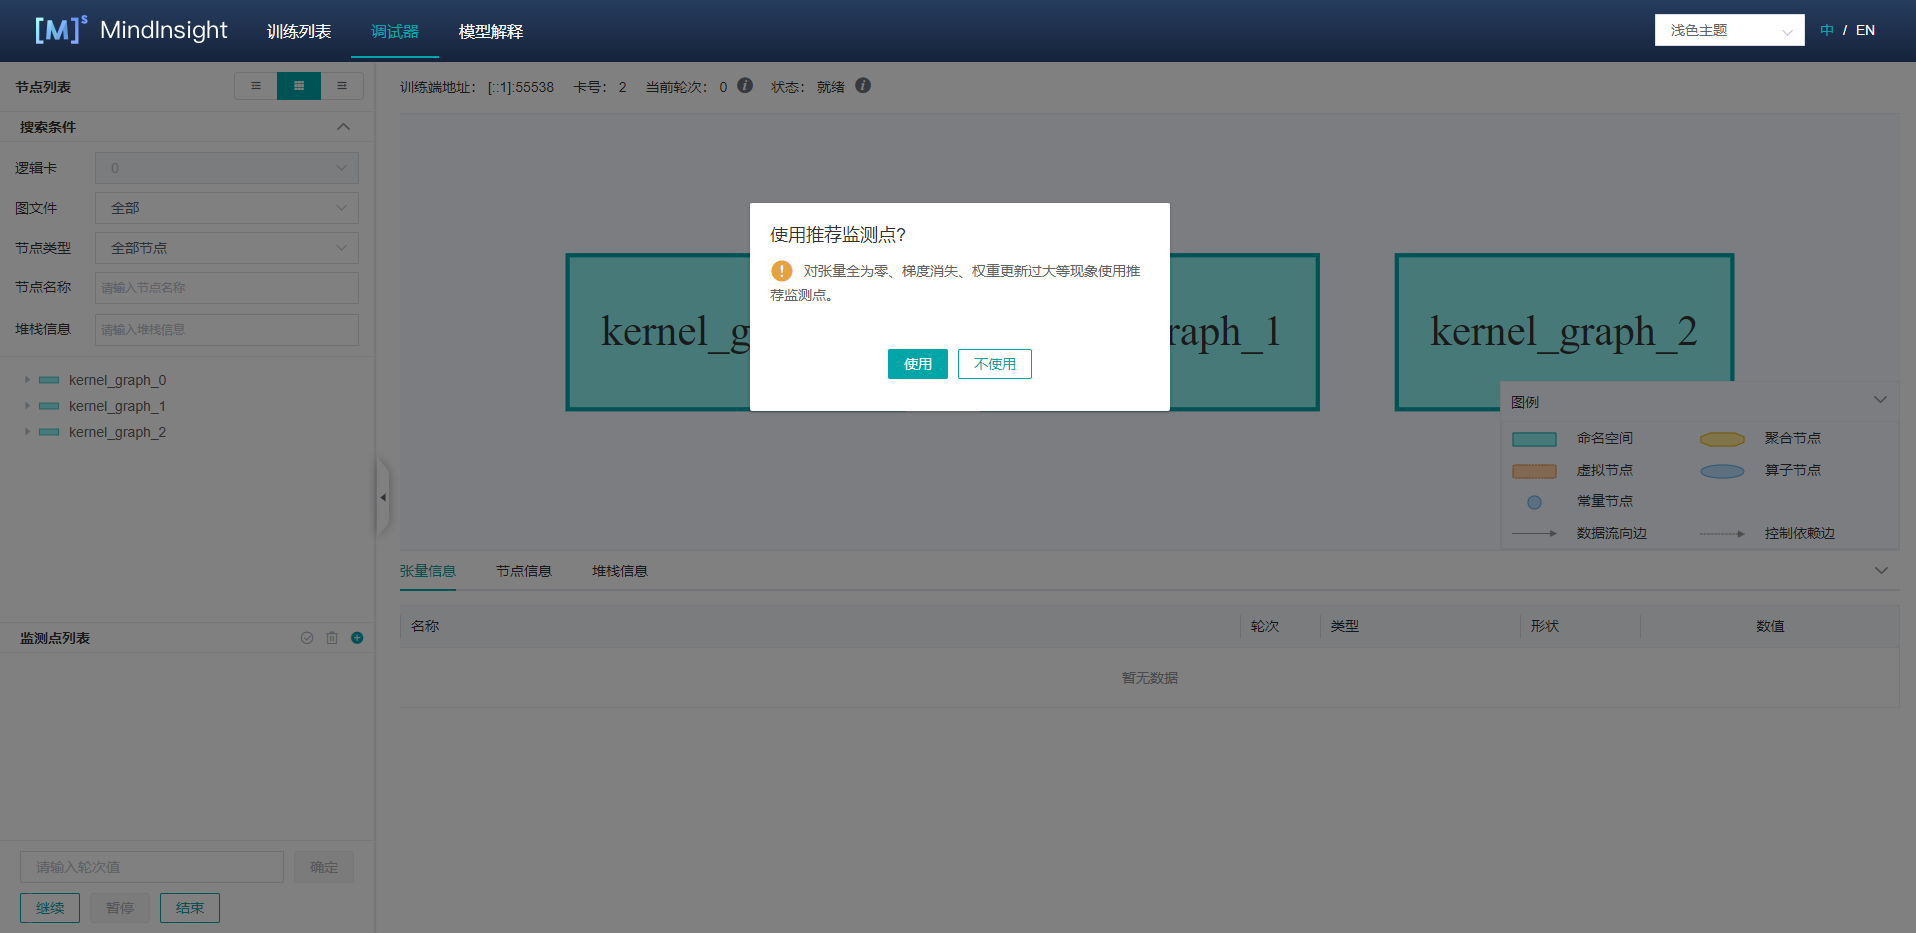Click the checkmark icon in watchpoint list

pyautogui.click(x=307, y=638)
